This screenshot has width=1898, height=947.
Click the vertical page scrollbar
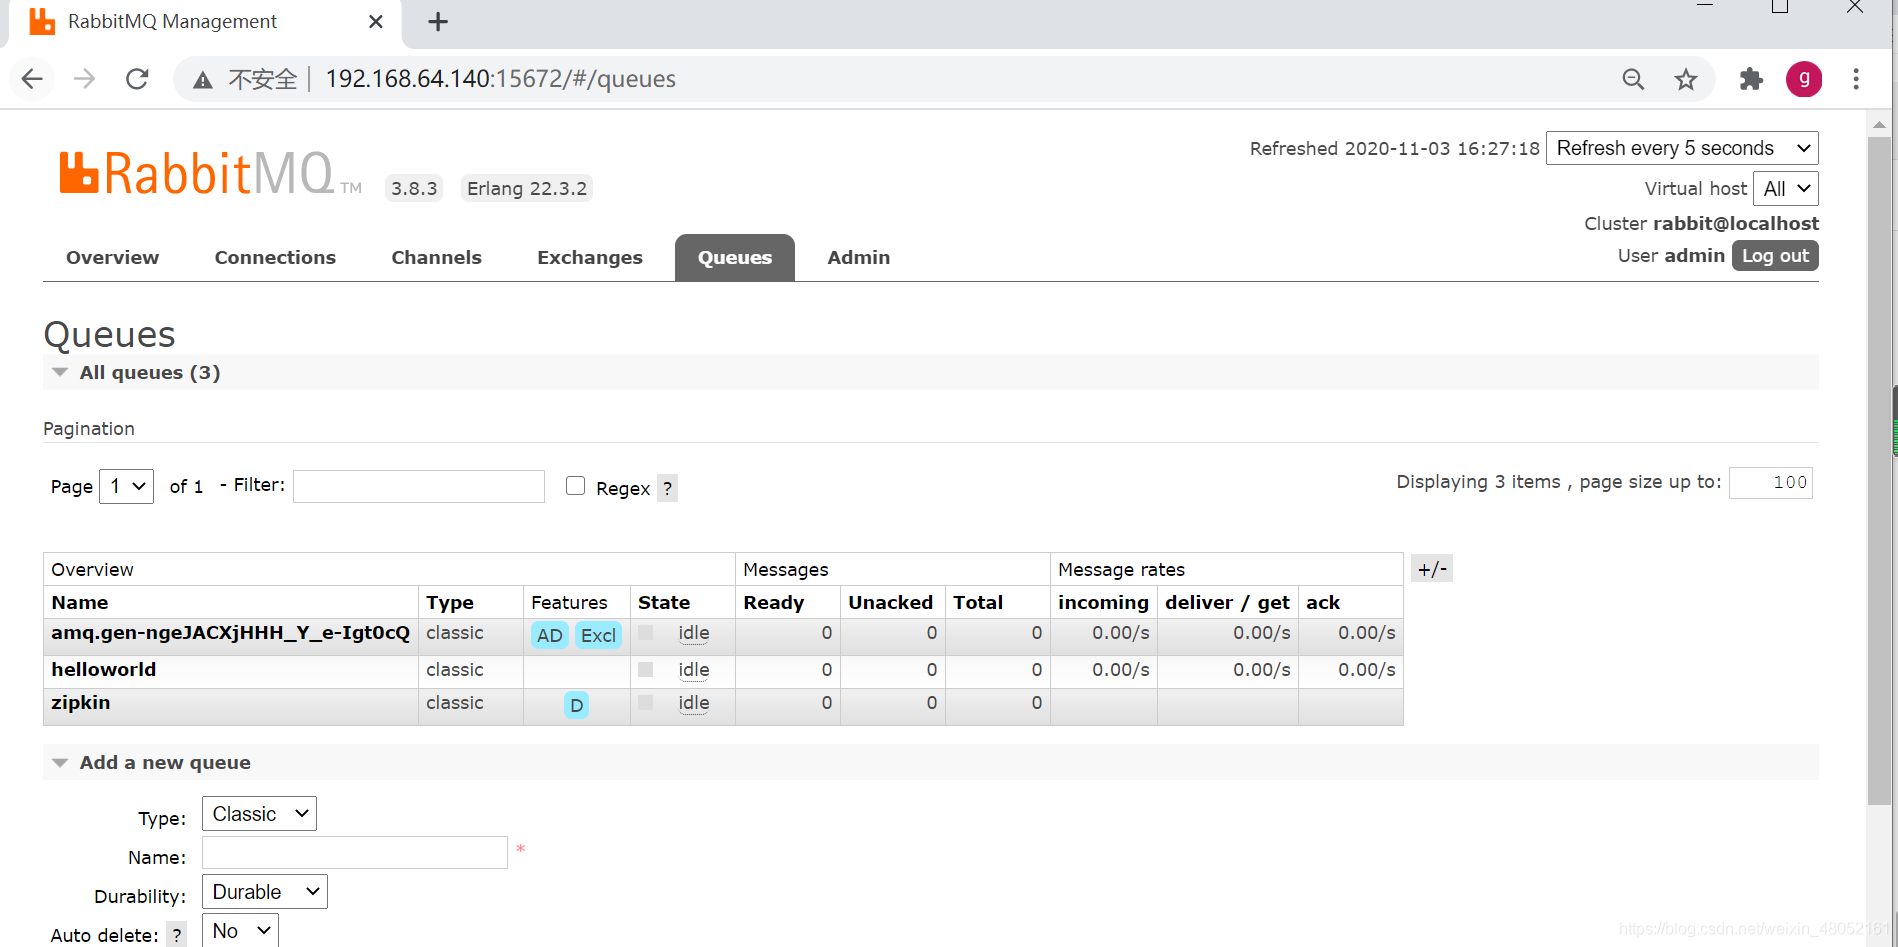pyautogui.click(x=1880, y=470)
